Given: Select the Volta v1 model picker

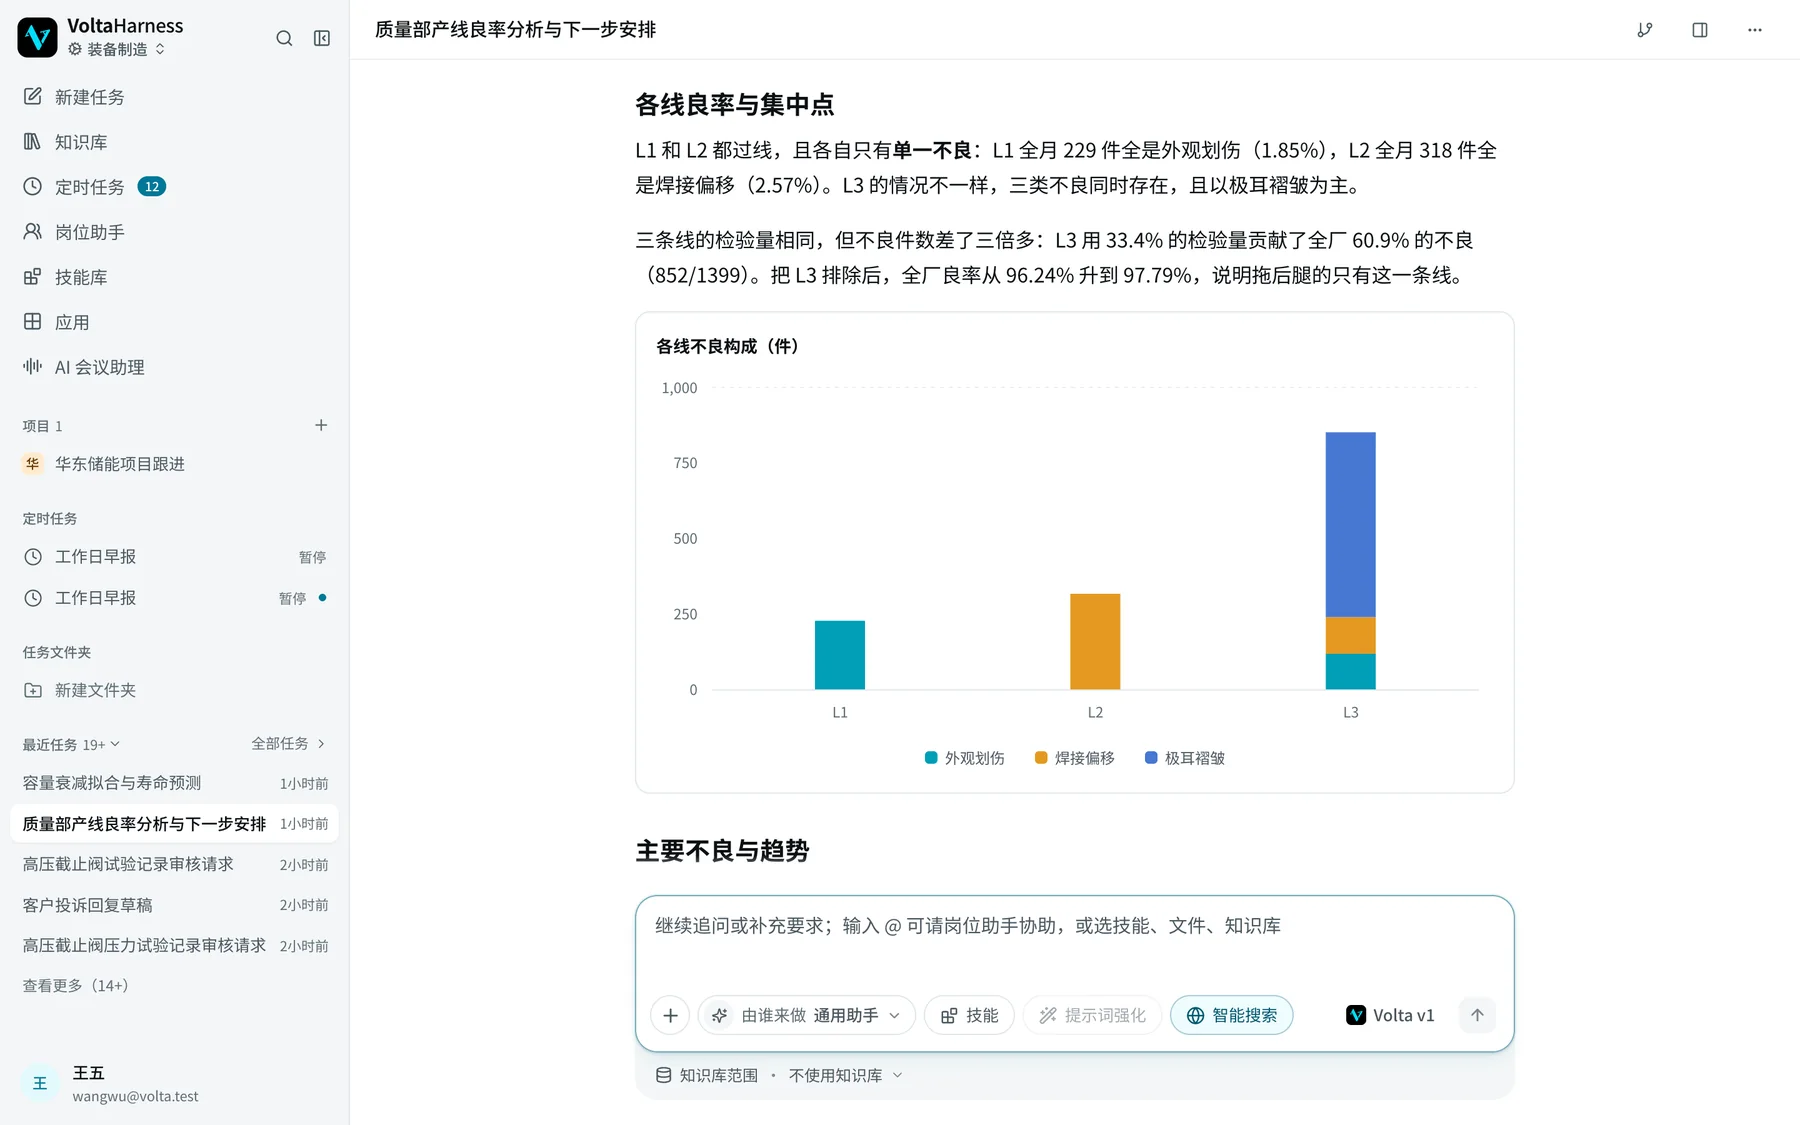Looking at the screenshot, I should 1391,1015.
